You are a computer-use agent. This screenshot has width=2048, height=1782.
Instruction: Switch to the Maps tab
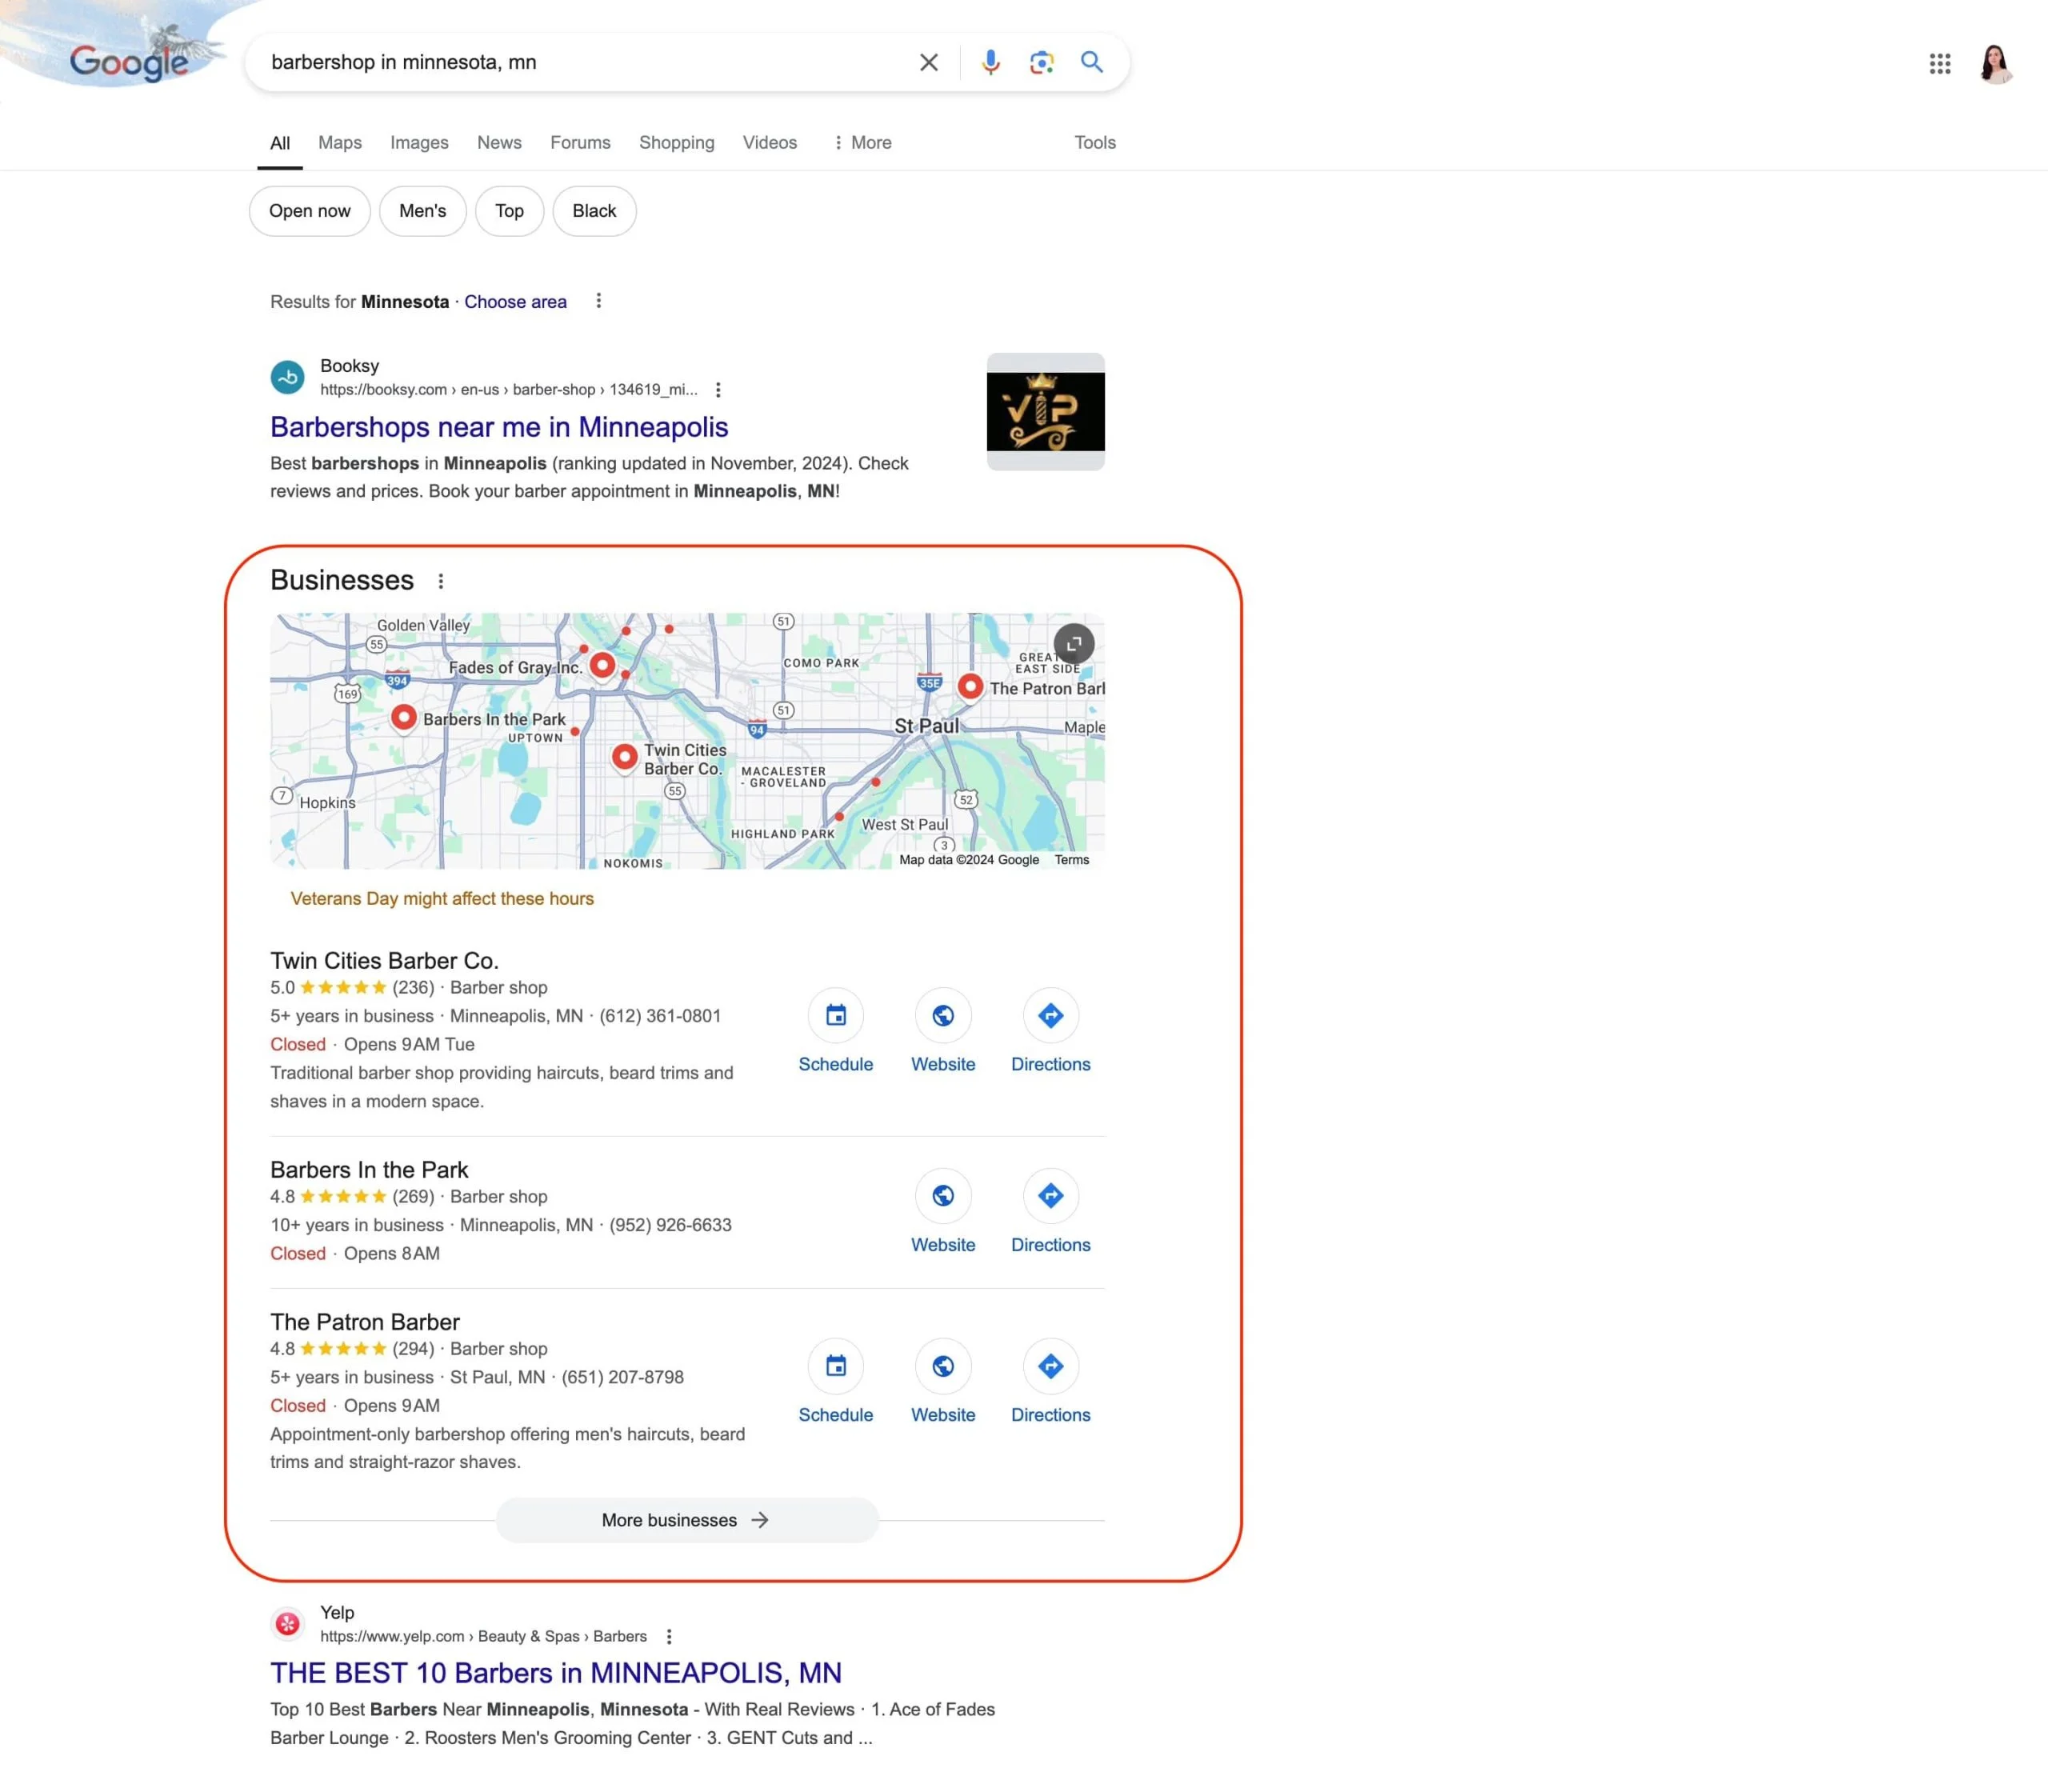pos(339,142)
